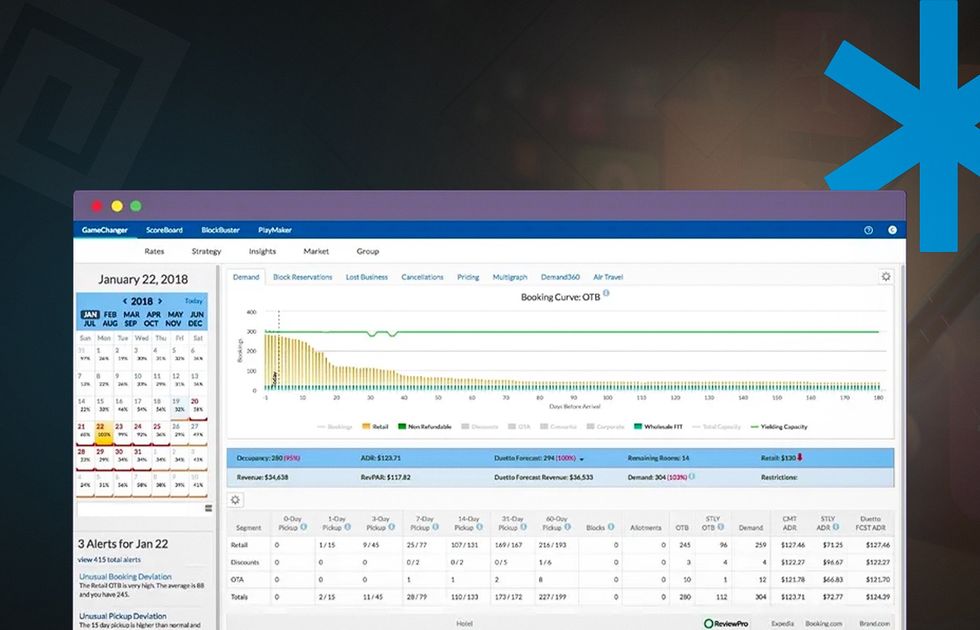Viewport: 980px width, 630px height.
Task: Switch to the BlockBuster app tab
Action: 220,230
